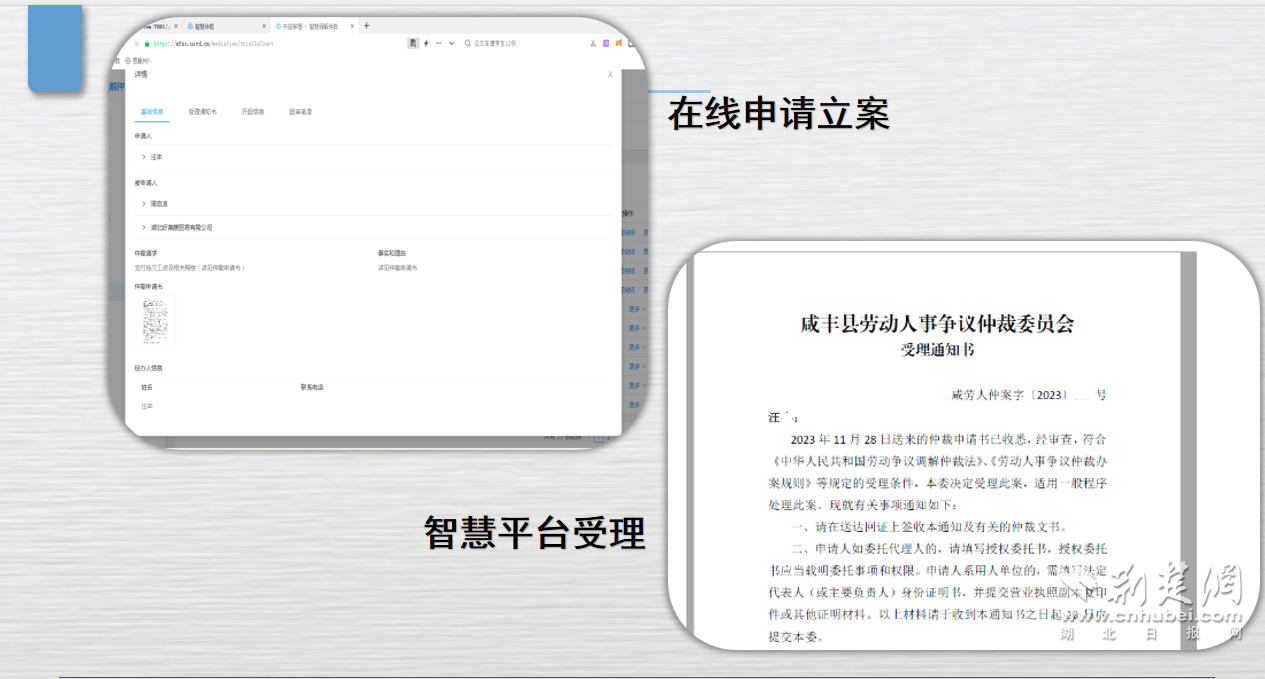The width and height of the screenshot is (1265, 679).
Task: Click the lightning icon in the browser toolbar
Action: pos(425,43)
